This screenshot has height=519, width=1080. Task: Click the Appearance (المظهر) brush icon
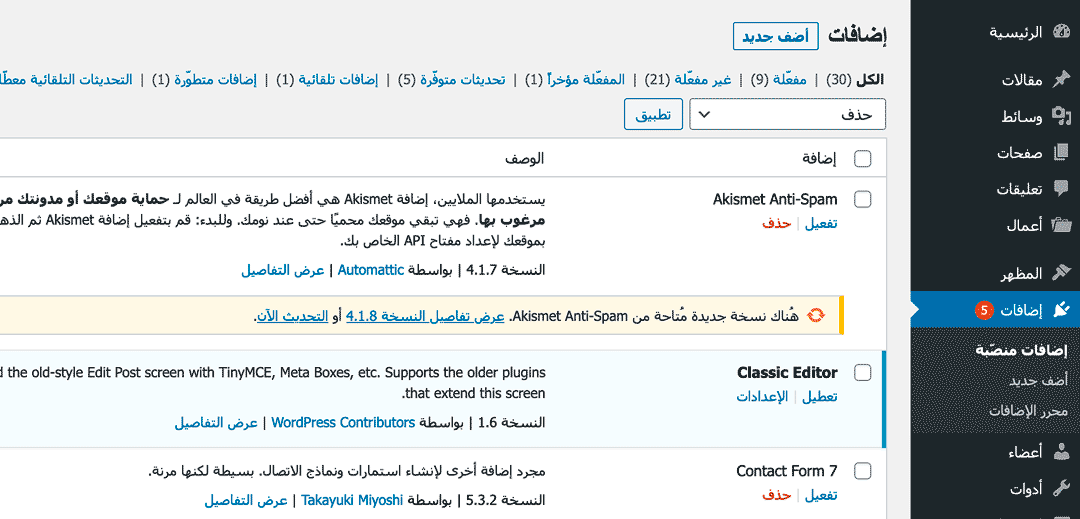point(1060,273)
